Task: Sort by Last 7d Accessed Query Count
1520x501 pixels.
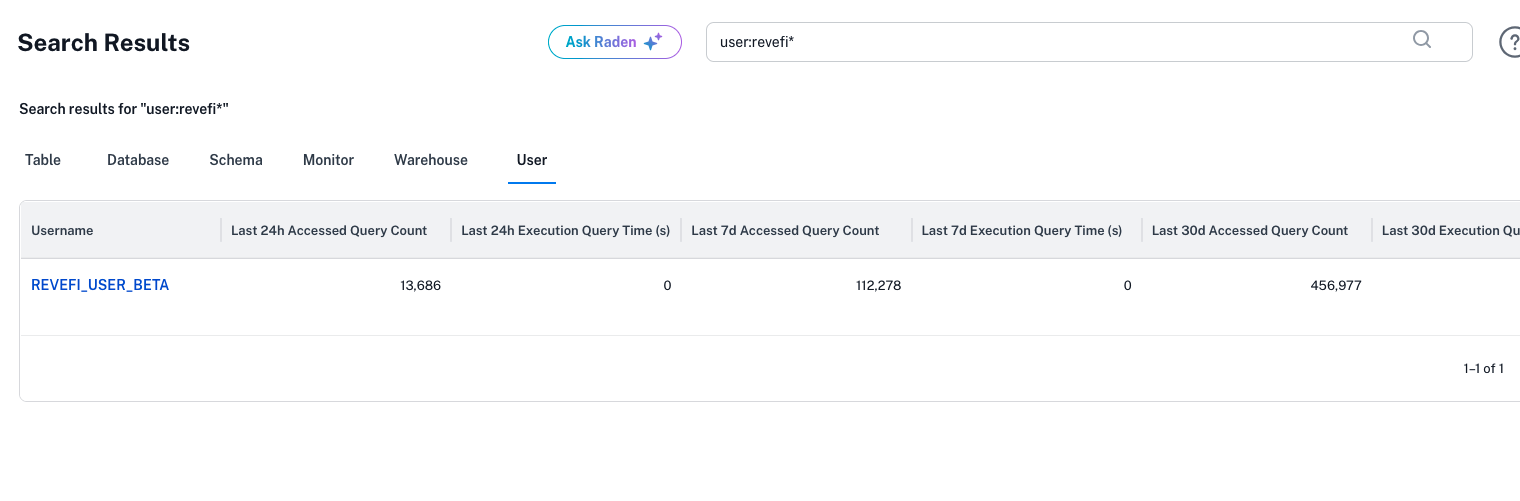Action: (785, 231)
